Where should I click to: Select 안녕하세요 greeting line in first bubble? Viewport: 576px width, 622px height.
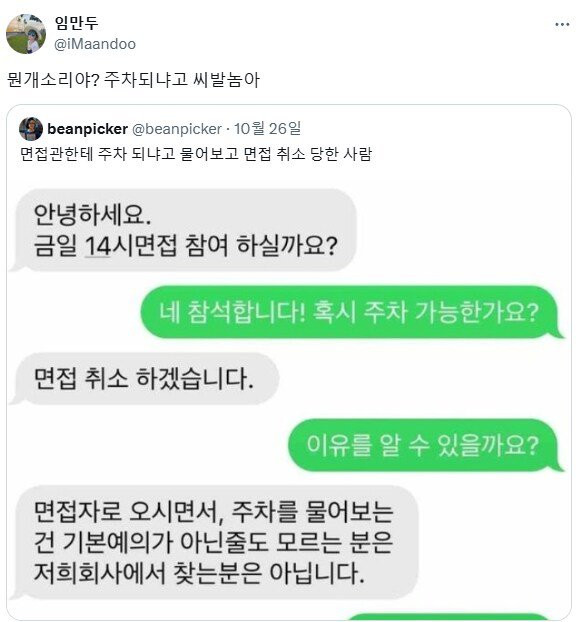point(92,215)
